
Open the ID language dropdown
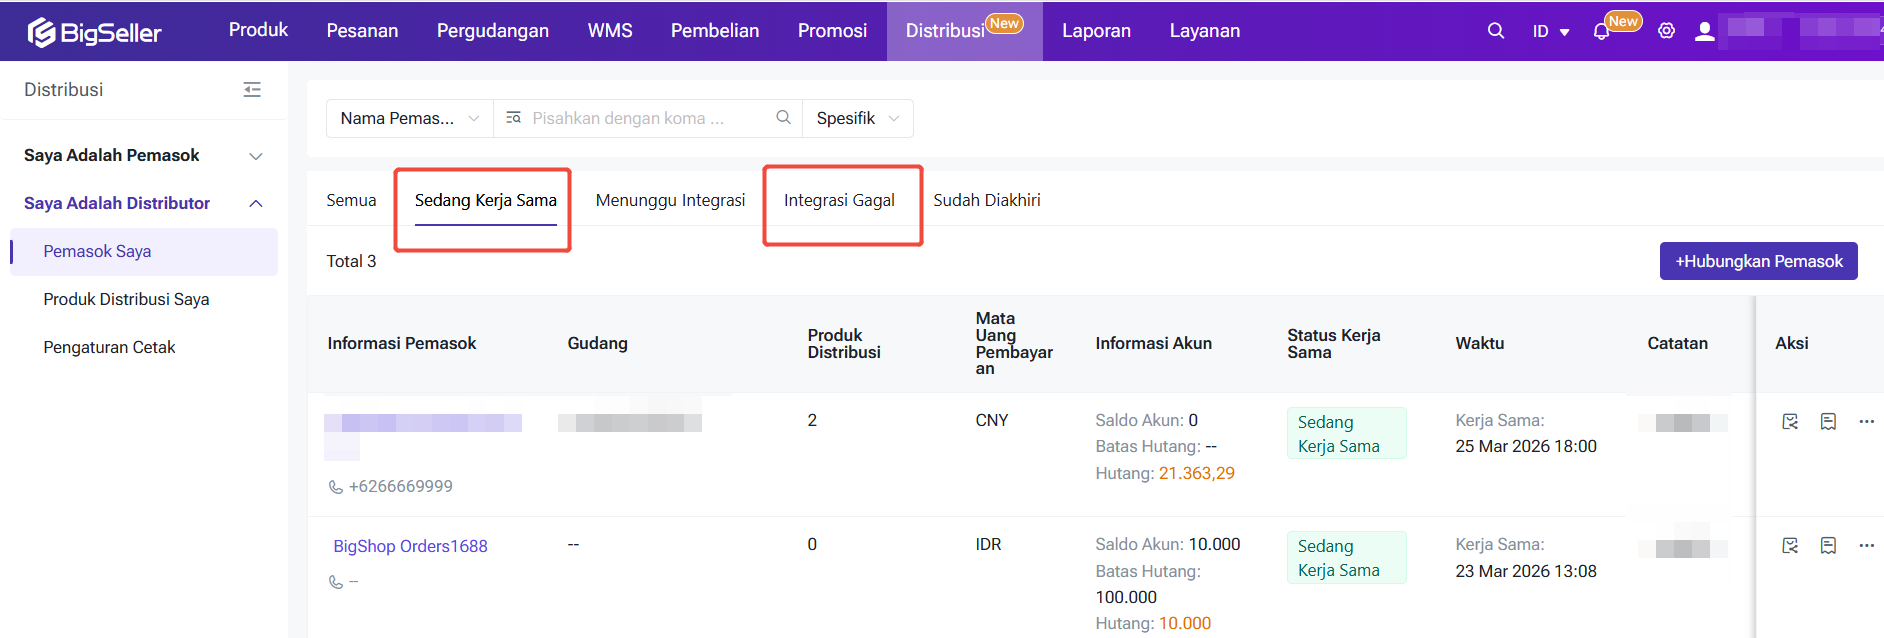click(1550, 32)
